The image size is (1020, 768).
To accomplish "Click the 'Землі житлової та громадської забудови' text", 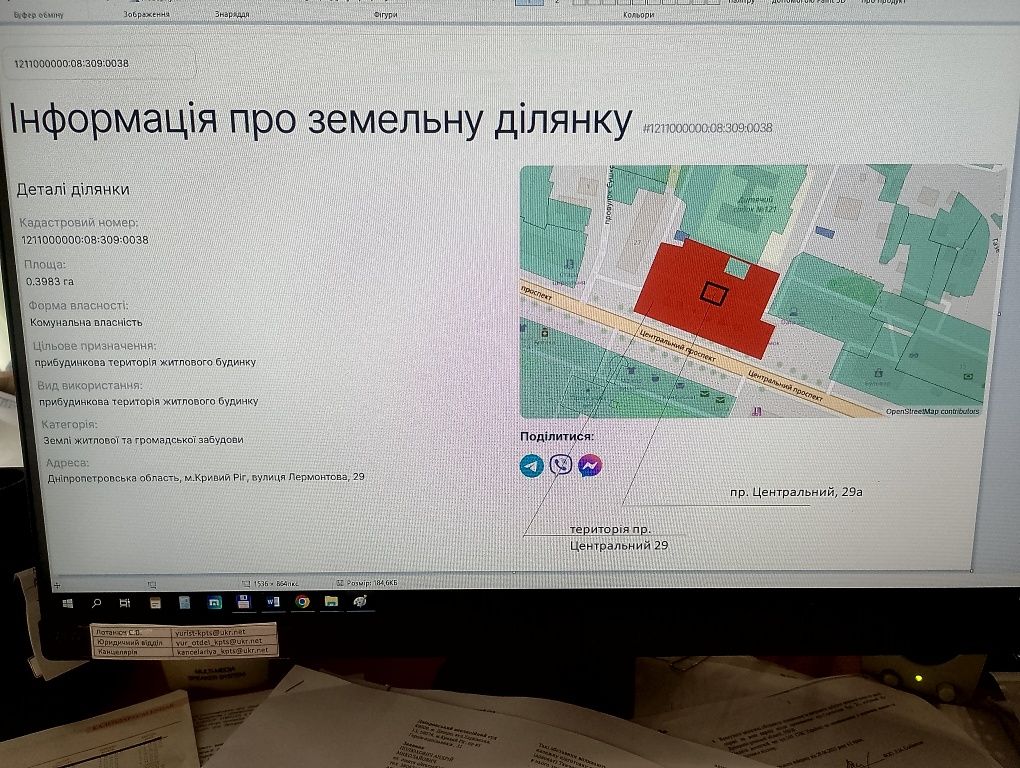I will tap(143, 440).
